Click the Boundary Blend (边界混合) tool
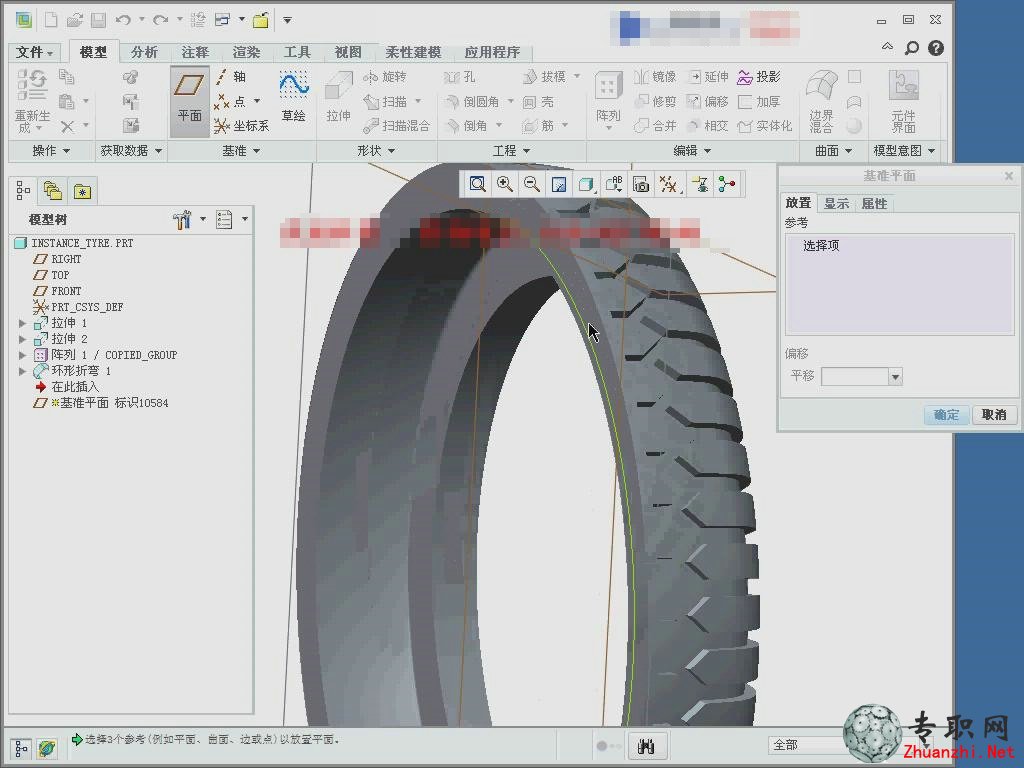The height and width of the screenshot is (768, 1024). tap(822, 101)
